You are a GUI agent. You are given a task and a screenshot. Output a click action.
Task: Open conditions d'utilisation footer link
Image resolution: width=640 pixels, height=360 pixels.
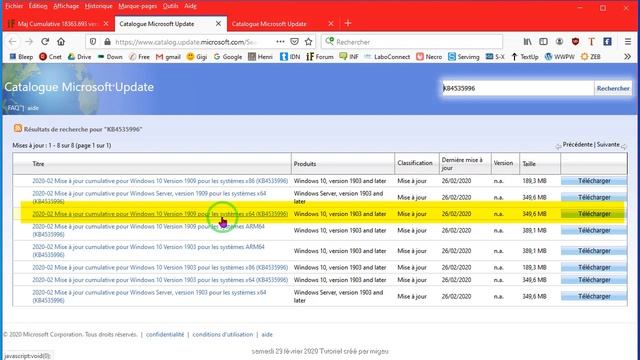pos(222,334)
